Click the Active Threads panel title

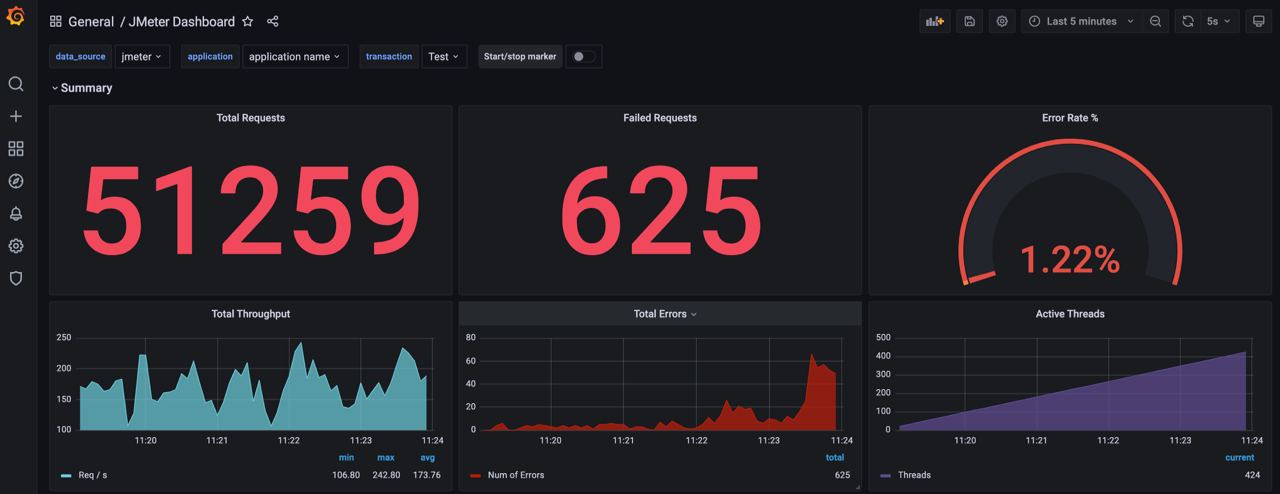1070,314
